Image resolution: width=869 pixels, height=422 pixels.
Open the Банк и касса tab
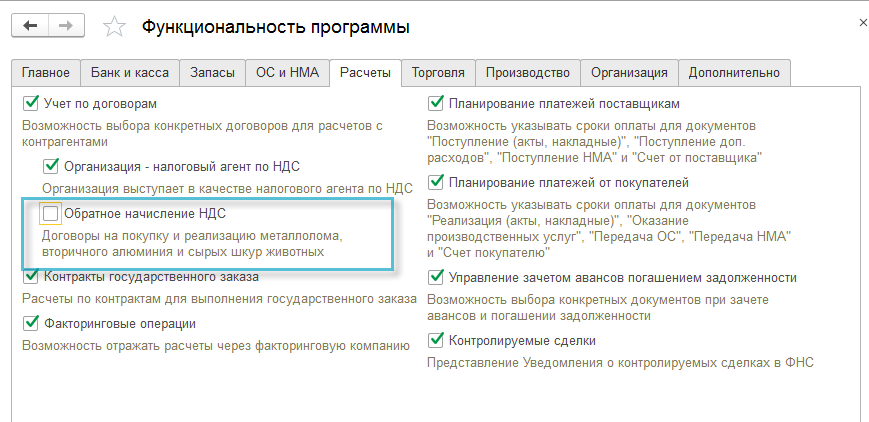click(x=131, y=73)
